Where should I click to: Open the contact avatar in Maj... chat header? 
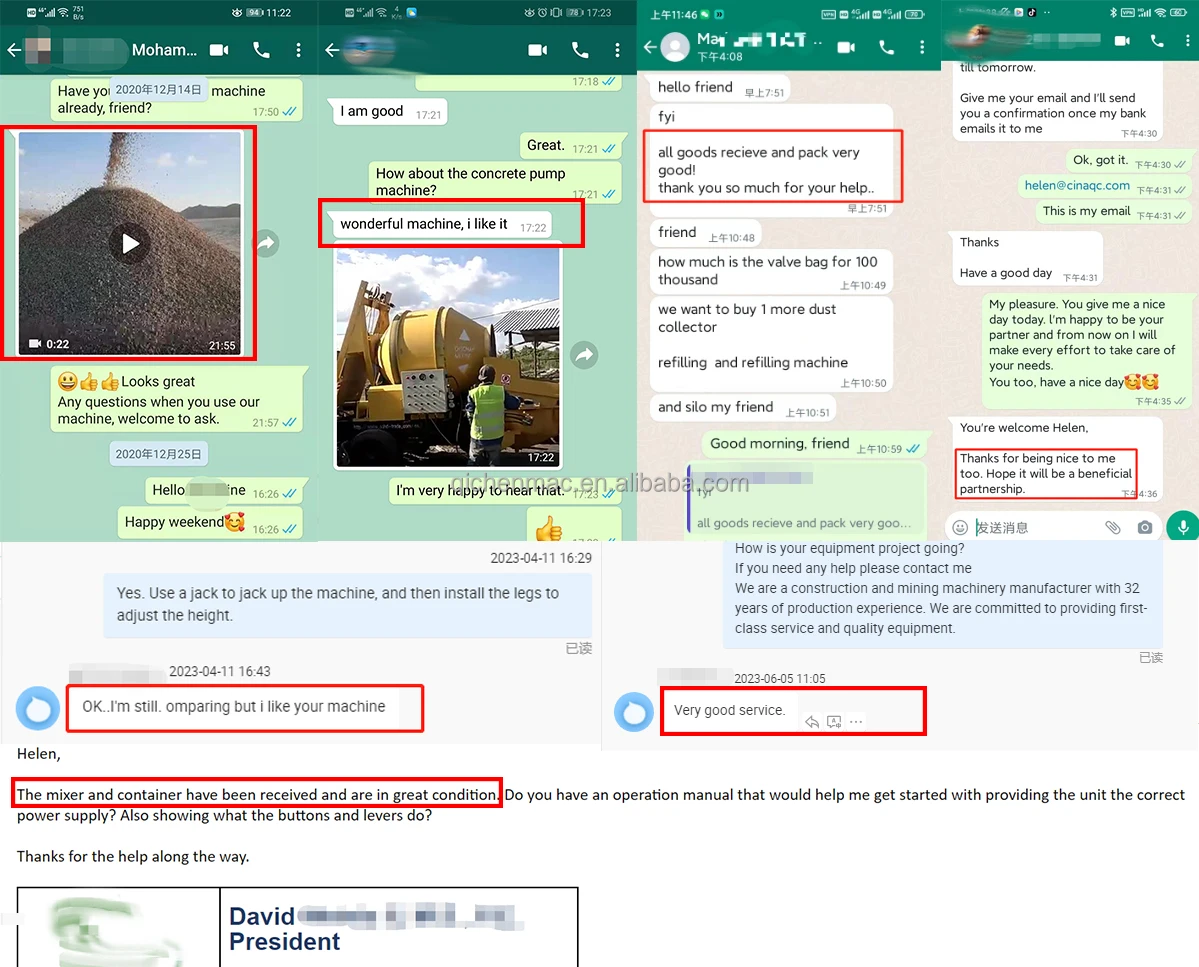pyautogui.click(x=674, y=47)
